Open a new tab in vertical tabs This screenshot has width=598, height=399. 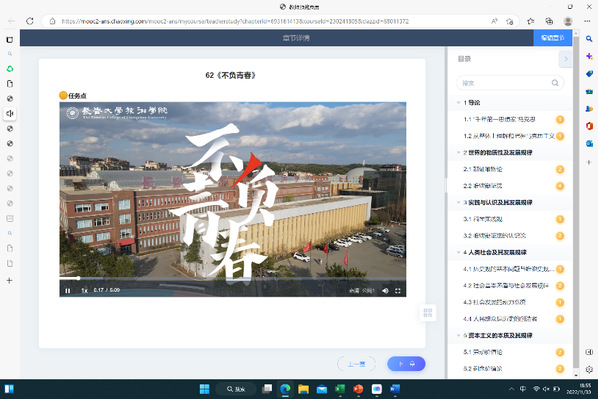(x=10, y=280)
